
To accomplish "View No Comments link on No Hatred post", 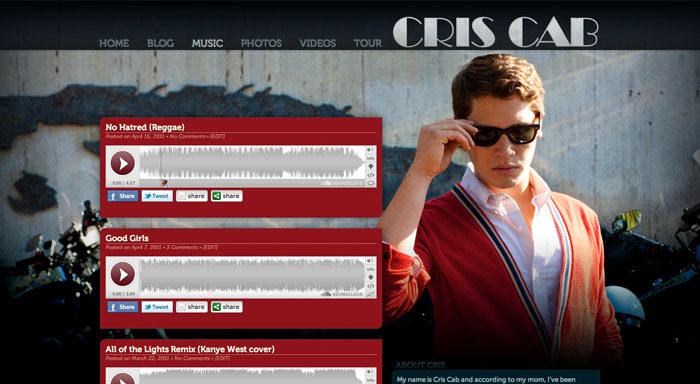I will [188, 136].
